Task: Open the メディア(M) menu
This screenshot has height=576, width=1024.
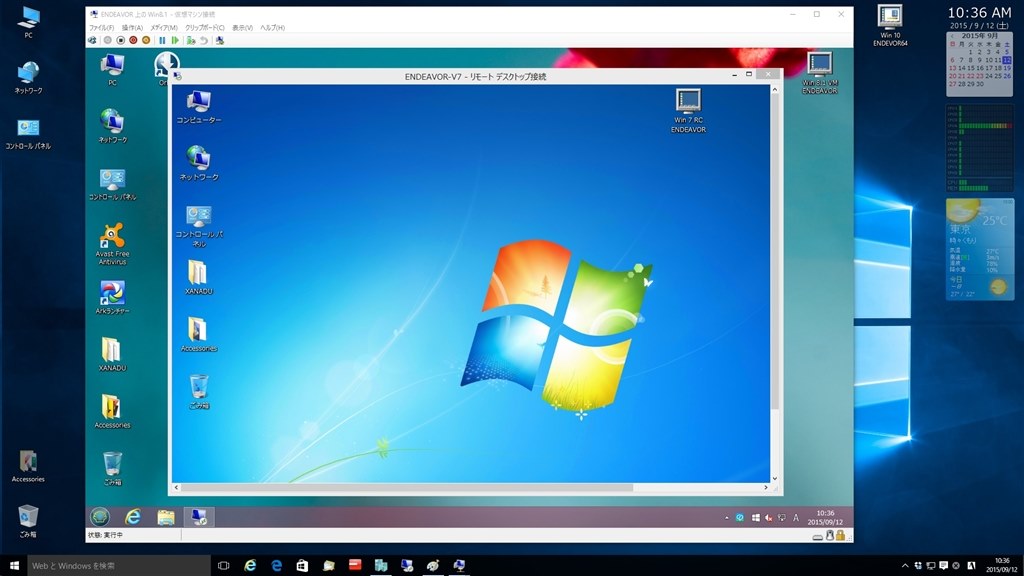Action: pos(164,28)
